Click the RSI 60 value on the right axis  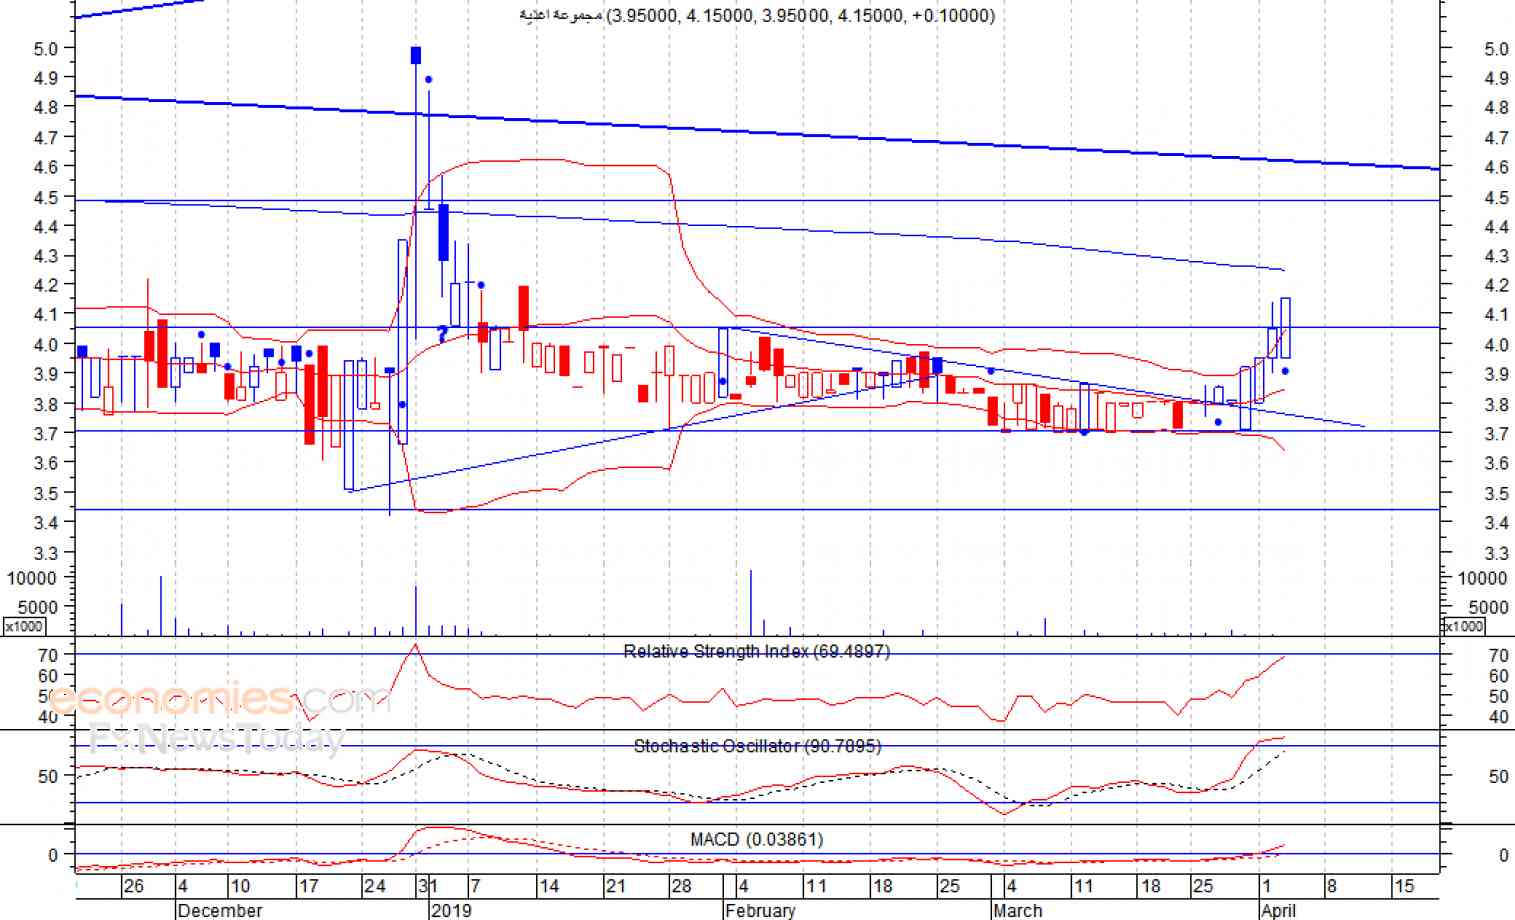tap(1498, 677)
